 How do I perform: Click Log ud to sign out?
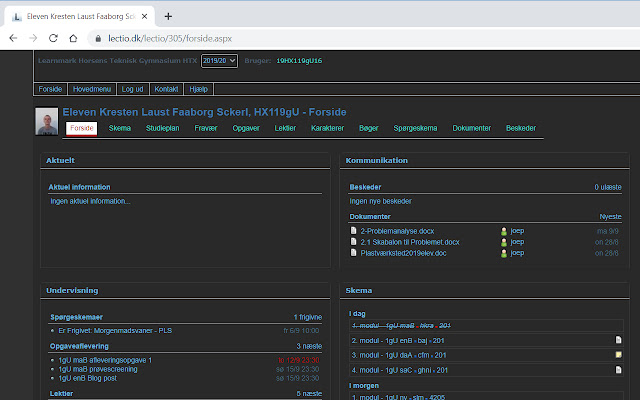(x=133, y=89)
